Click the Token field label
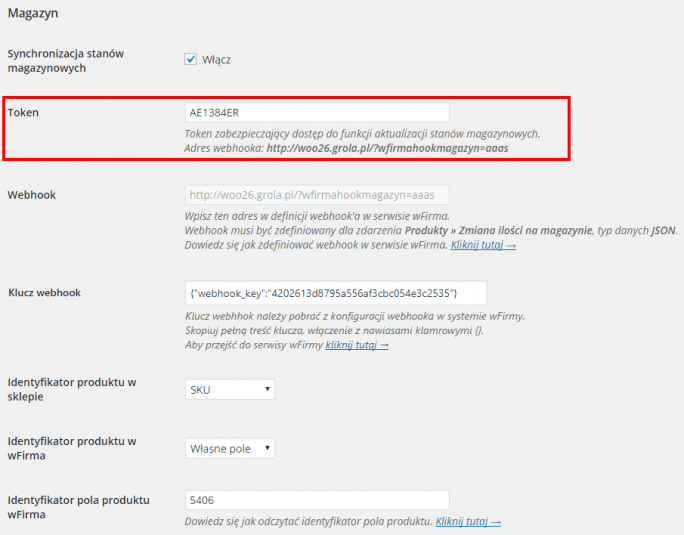Viewport: 684px width, 535px height. click(x=23, y=113)
